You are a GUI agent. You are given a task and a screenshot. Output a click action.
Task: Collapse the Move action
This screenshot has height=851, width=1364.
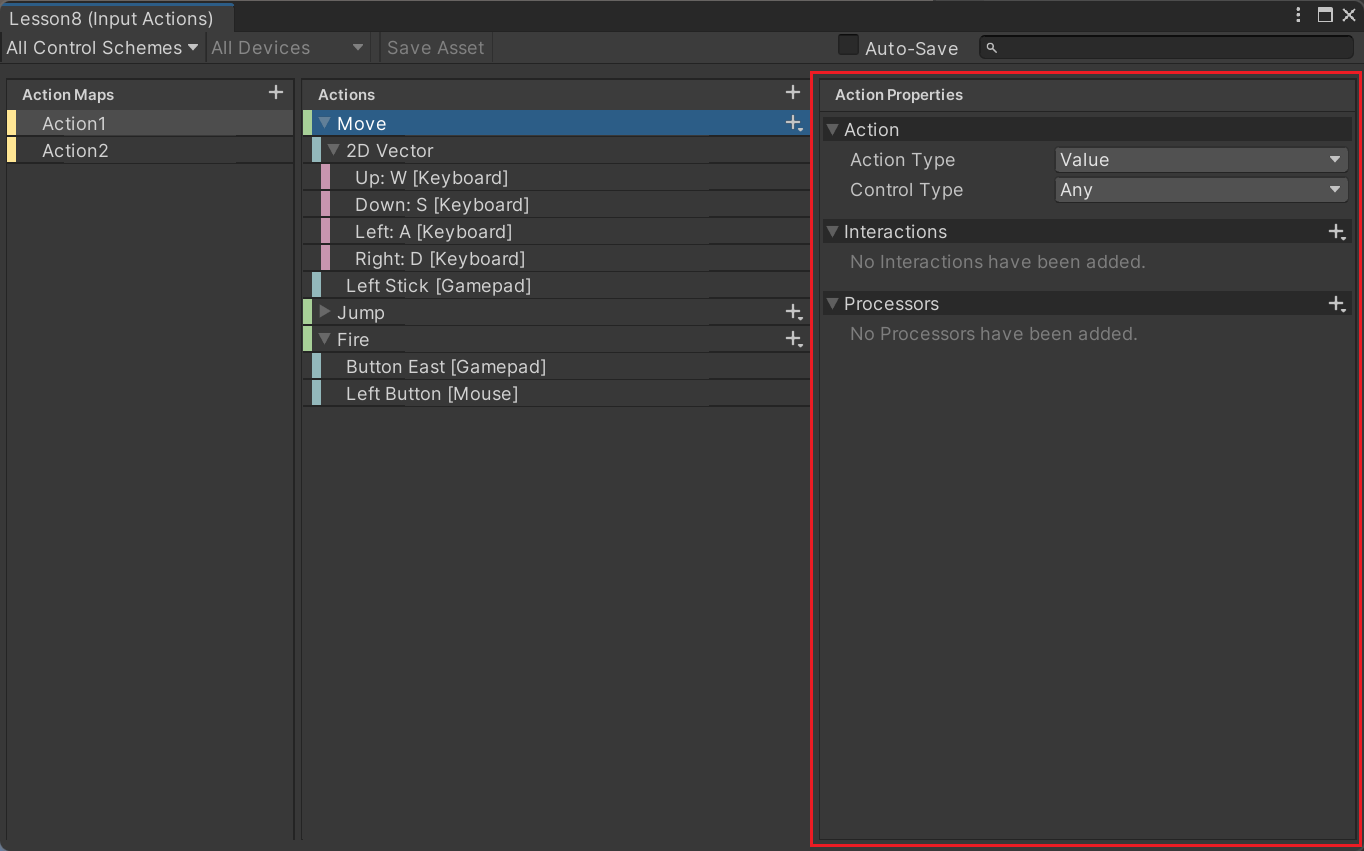point(325,123)
